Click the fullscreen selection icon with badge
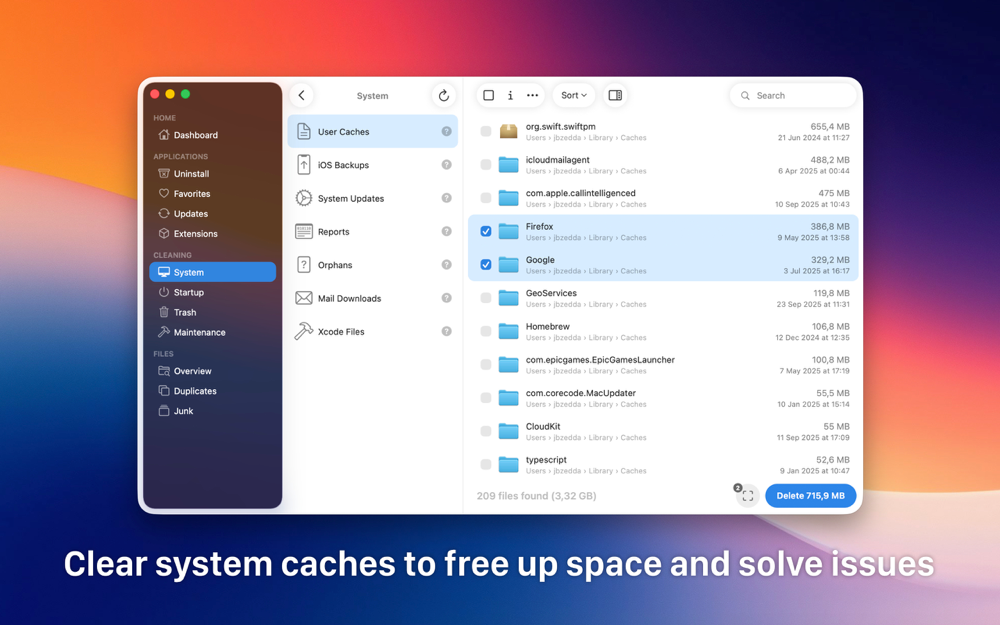 (x=747, y=496)
